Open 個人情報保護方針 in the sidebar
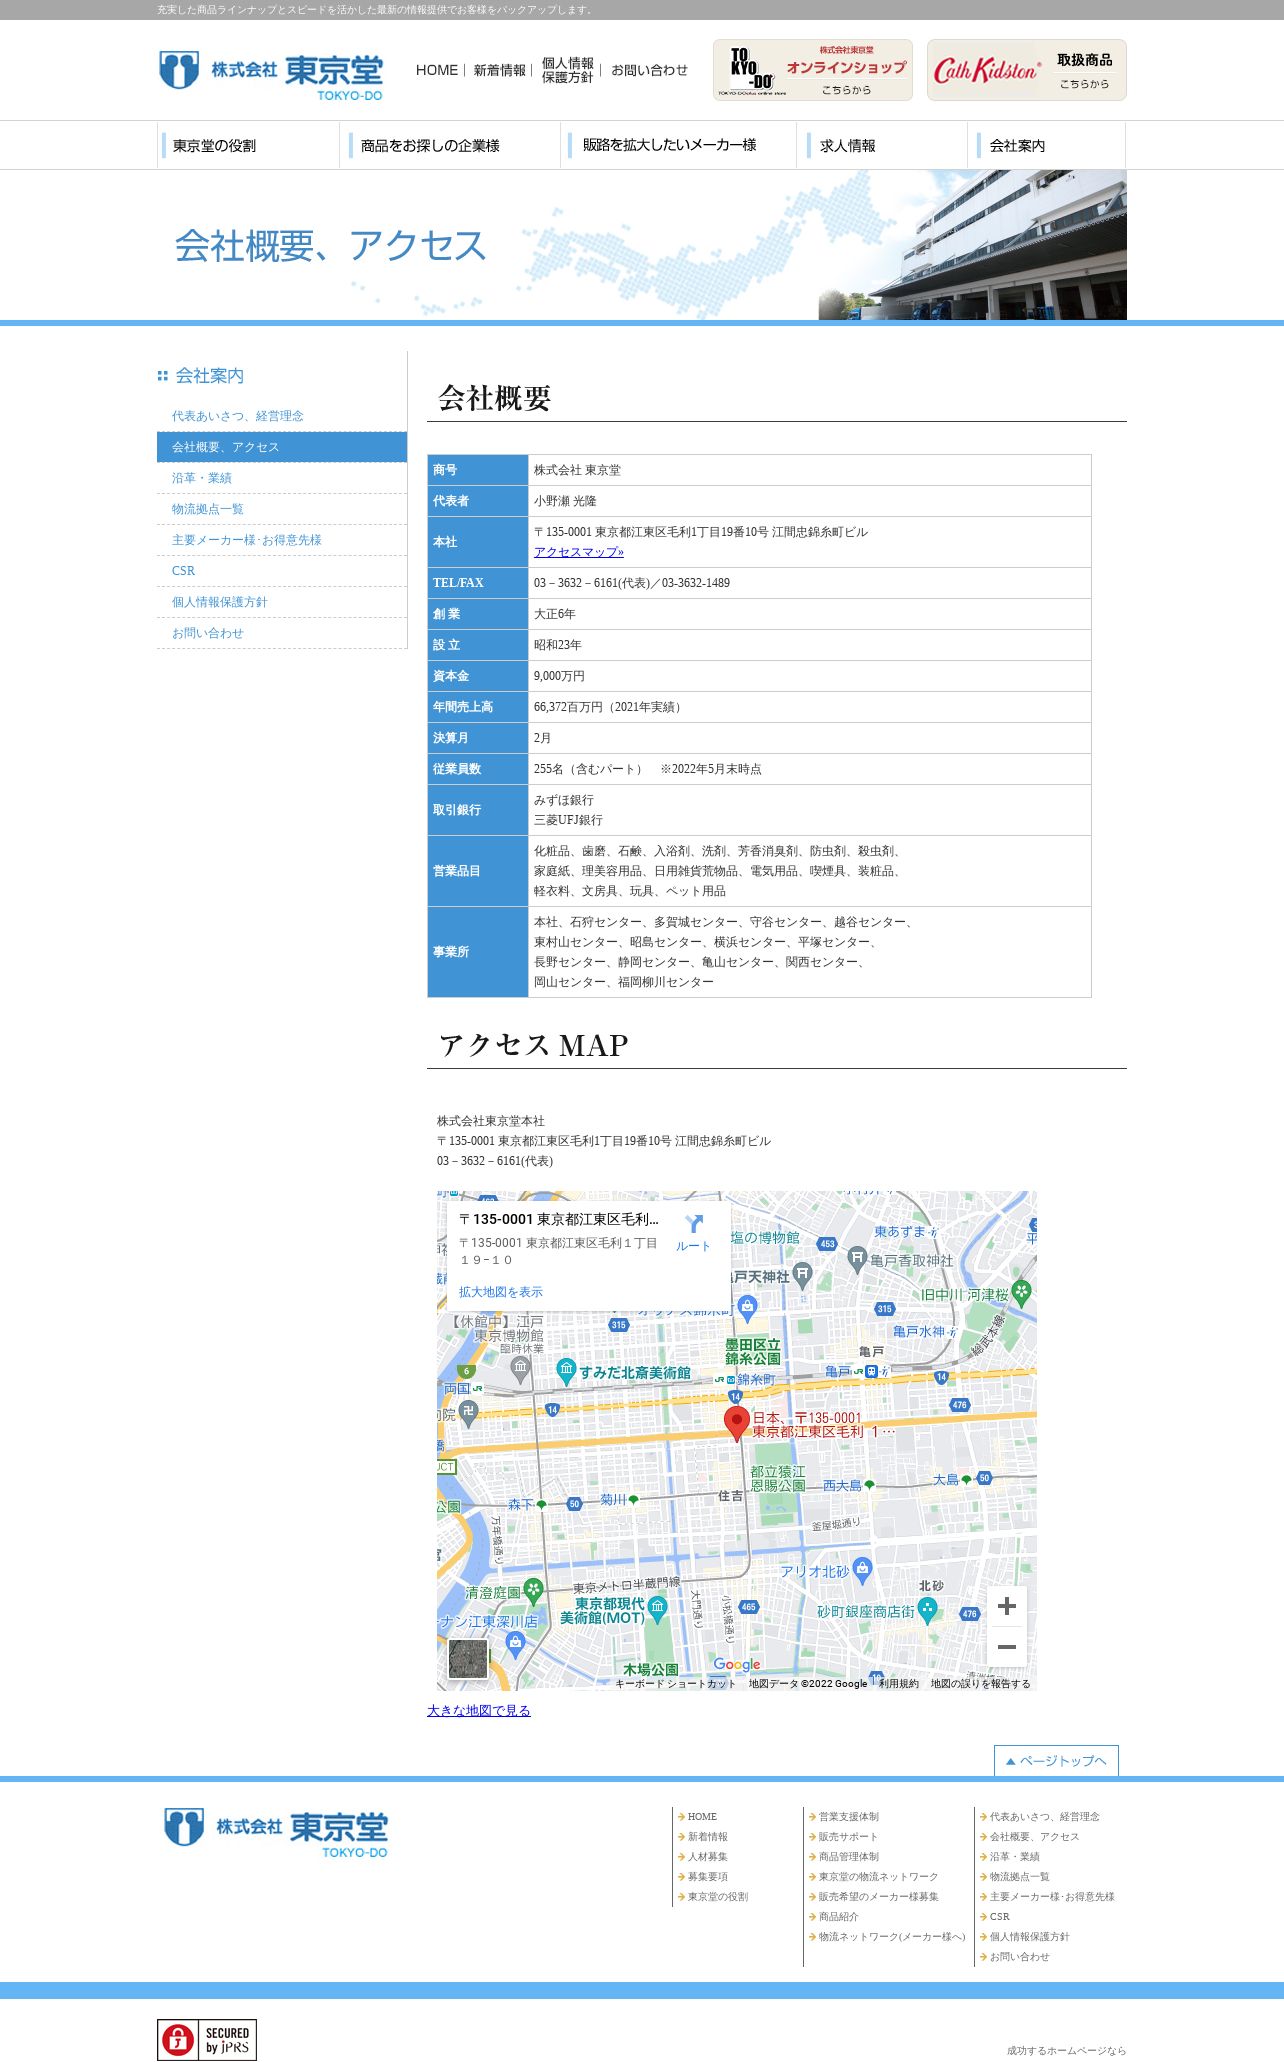The image size is (1284, 2062). coord(282,602)
